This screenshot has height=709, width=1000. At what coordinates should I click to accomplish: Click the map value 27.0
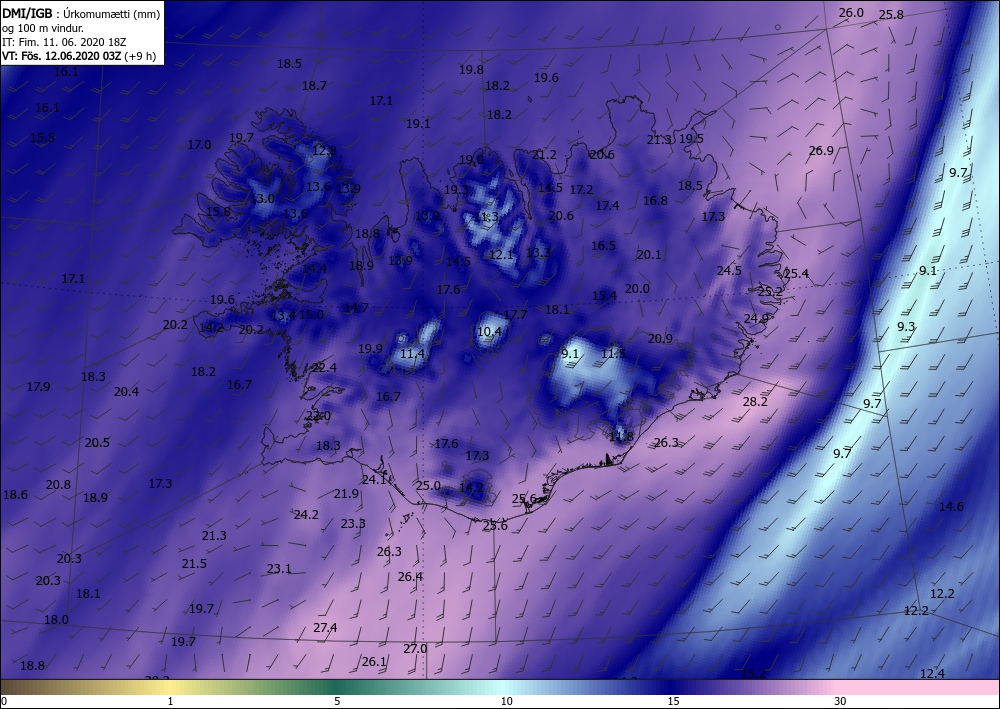[x=415, y=648]
